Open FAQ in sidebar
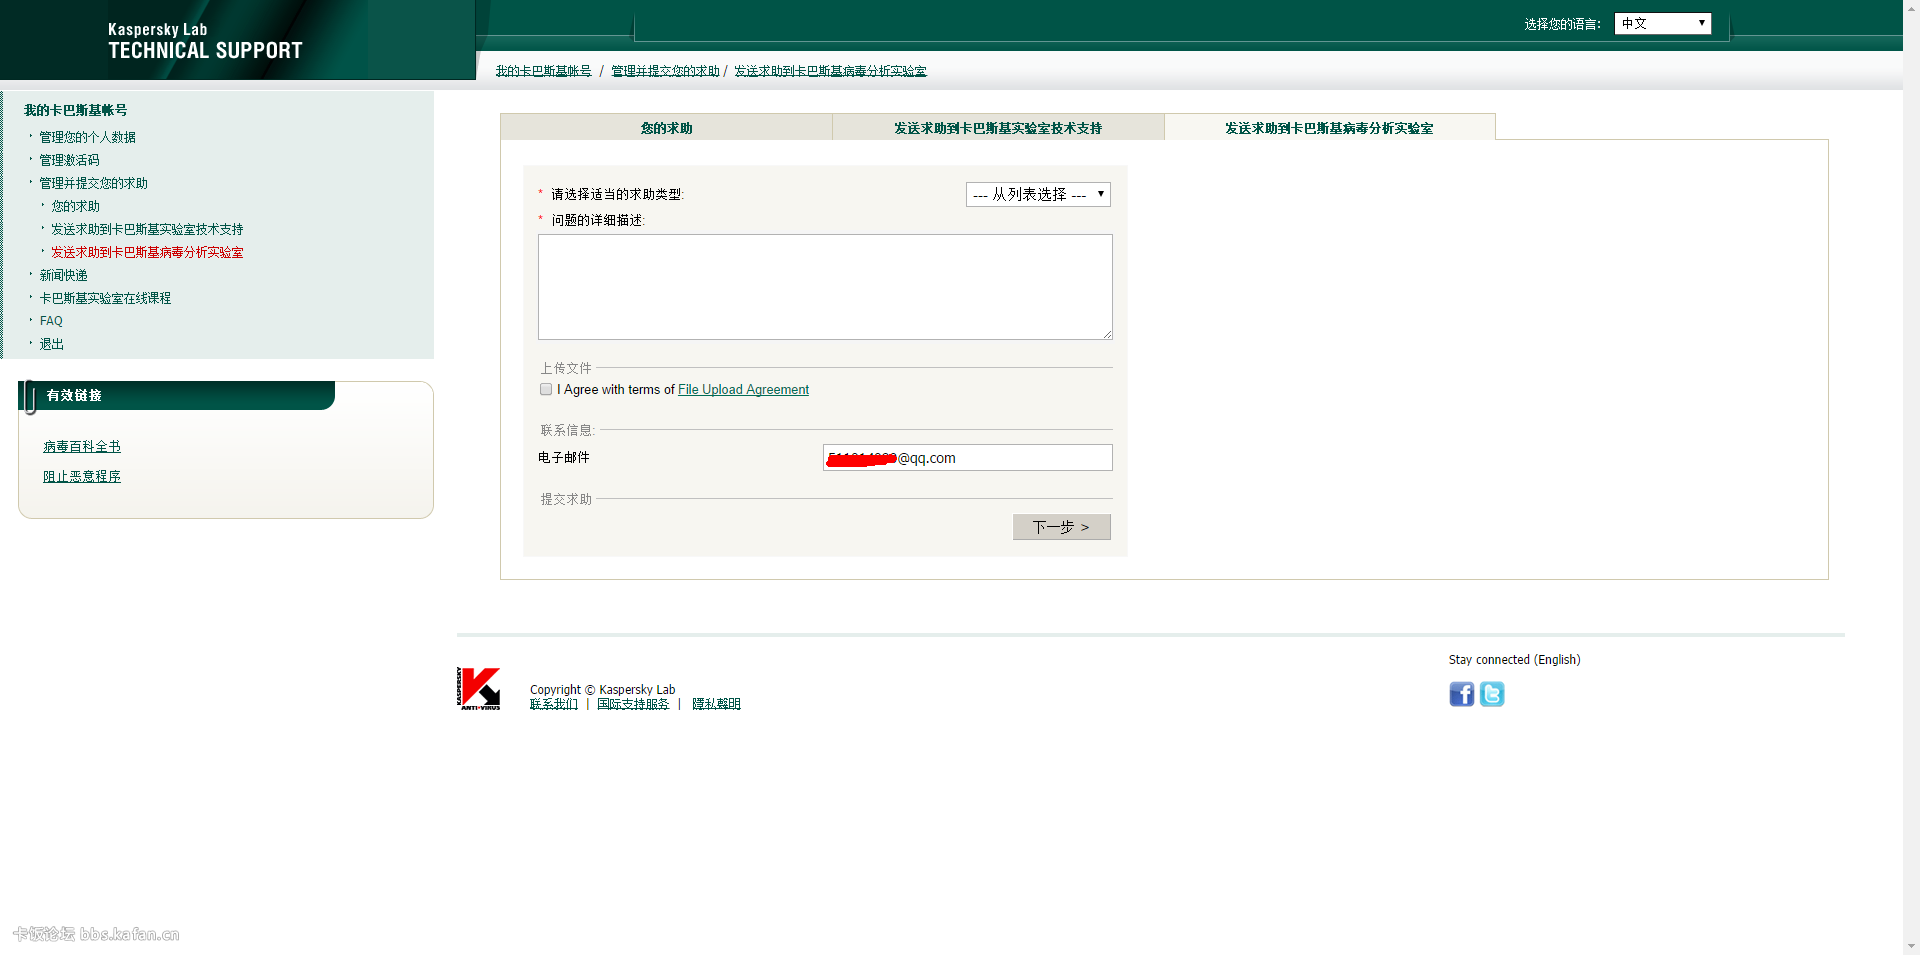This screenshot has height=955, width=1920. [x=51, y=321]
